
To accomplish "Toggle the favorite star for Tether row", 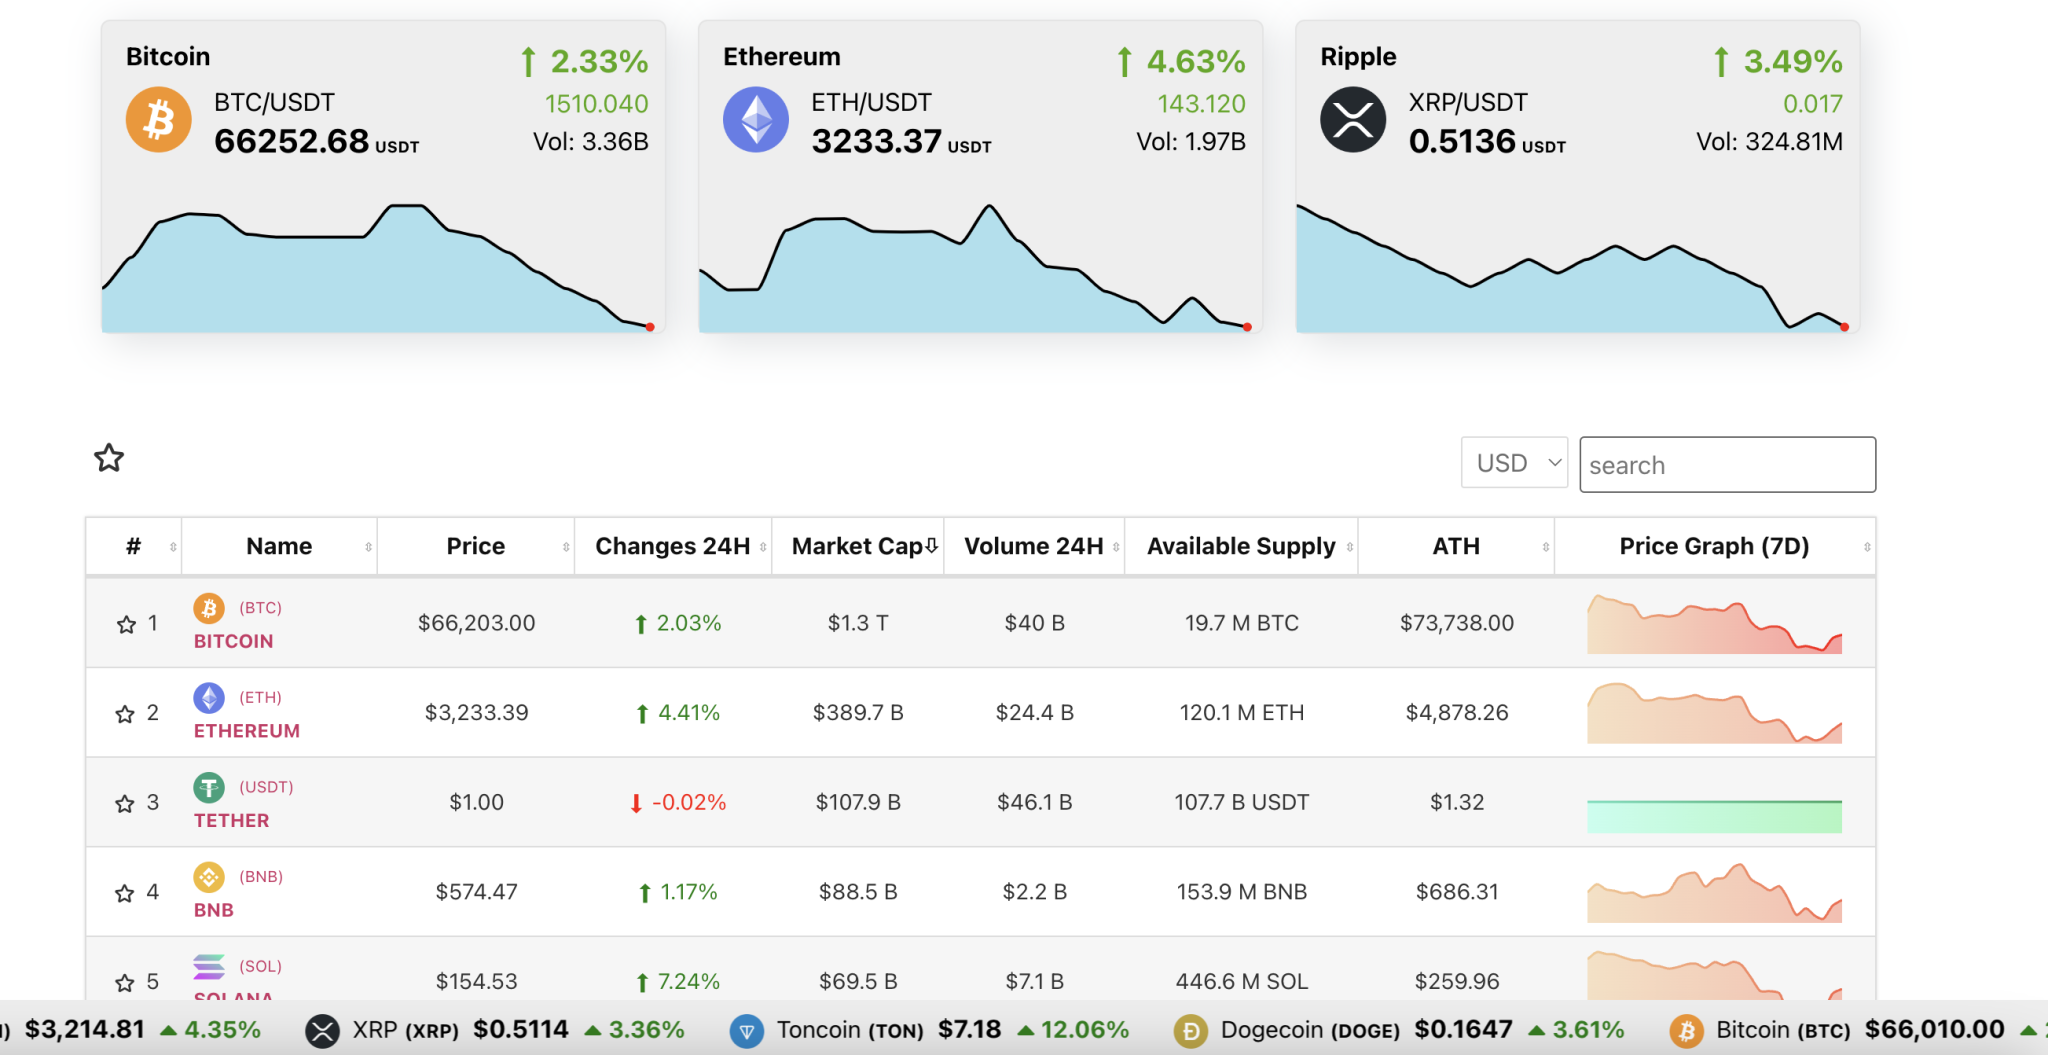I will coord(126,803).
